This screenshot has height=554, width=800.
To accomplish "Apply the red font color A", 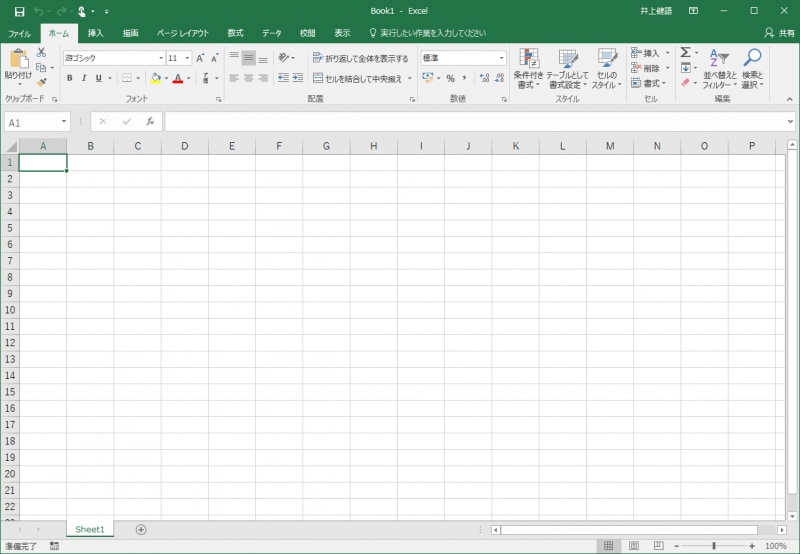I will point(178,78).
